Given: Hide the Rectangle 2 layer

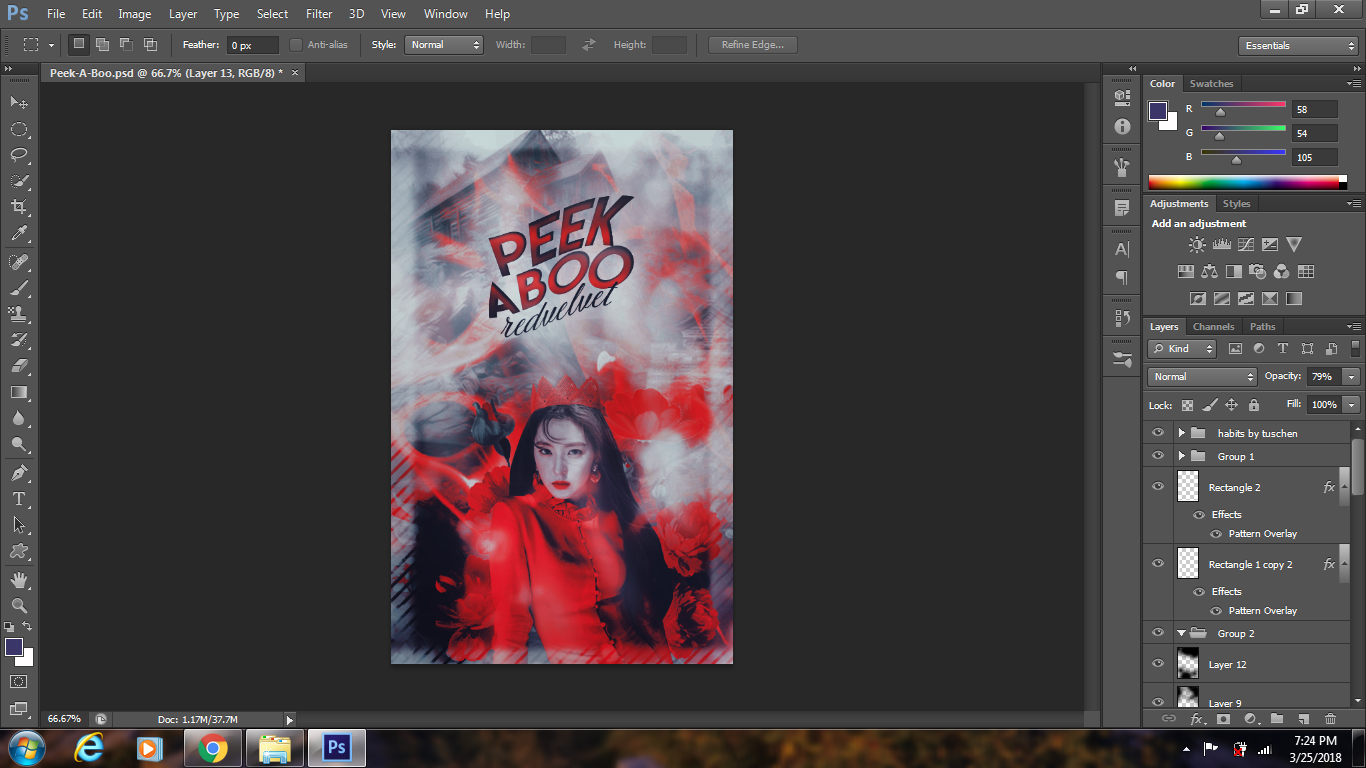Looking at the screenshot, I should (1158, 487).
